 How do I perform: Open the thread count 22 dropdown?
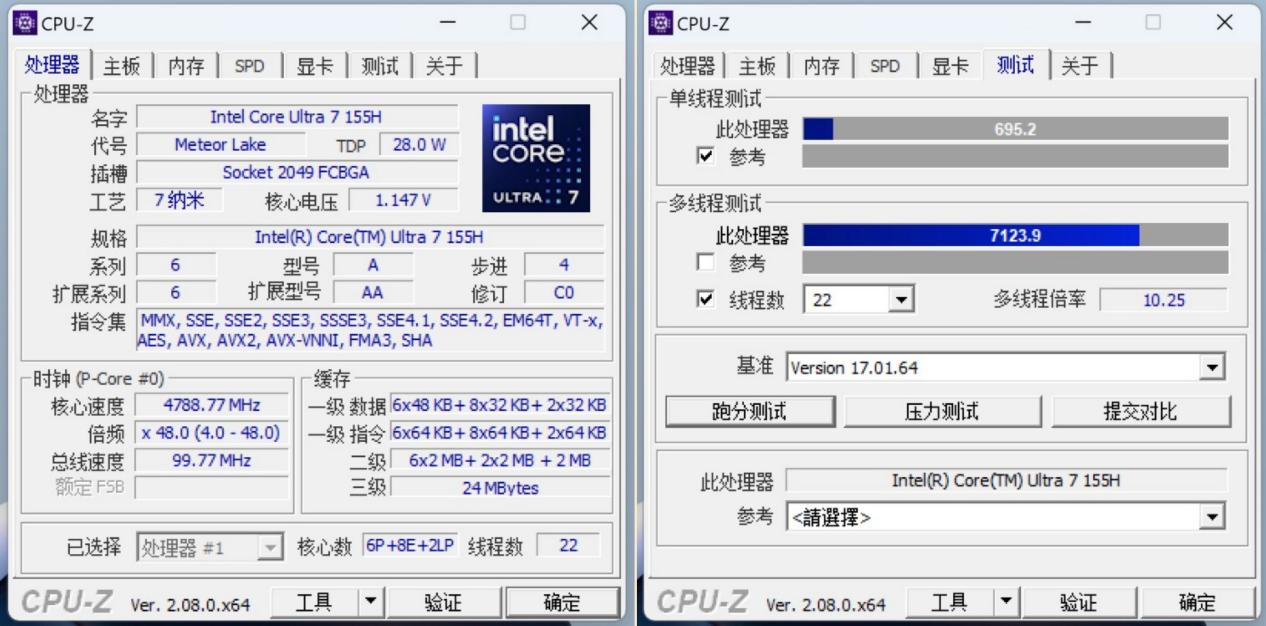tap(901, 299)
